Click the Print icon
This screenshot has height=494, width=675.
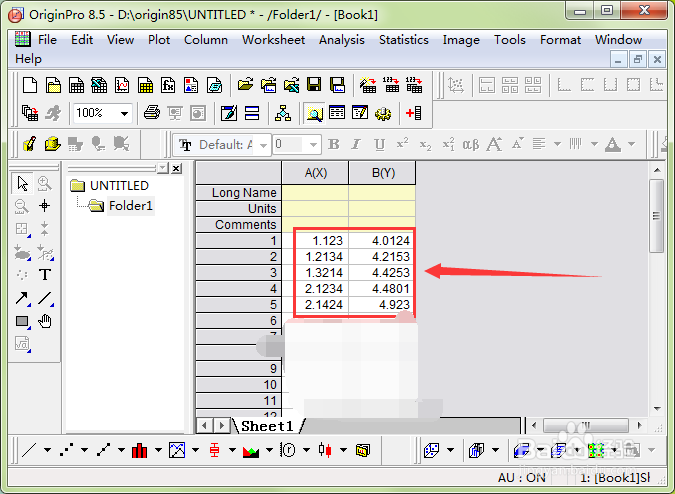152,113
